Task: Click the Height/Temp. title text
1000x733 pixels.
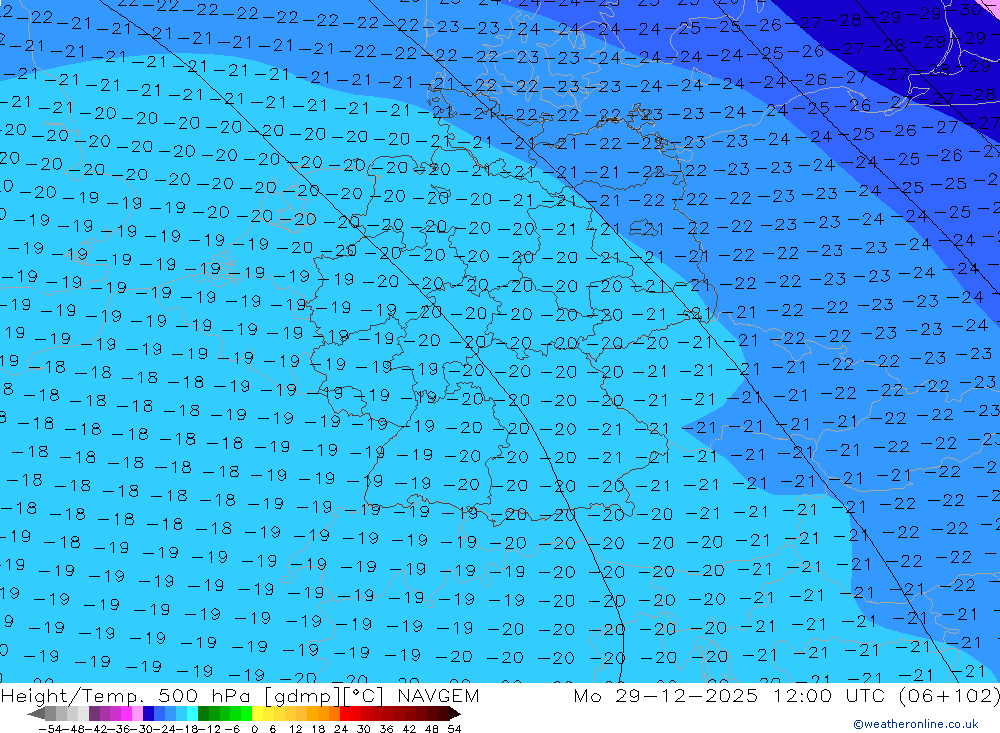Action: [72, 696]
